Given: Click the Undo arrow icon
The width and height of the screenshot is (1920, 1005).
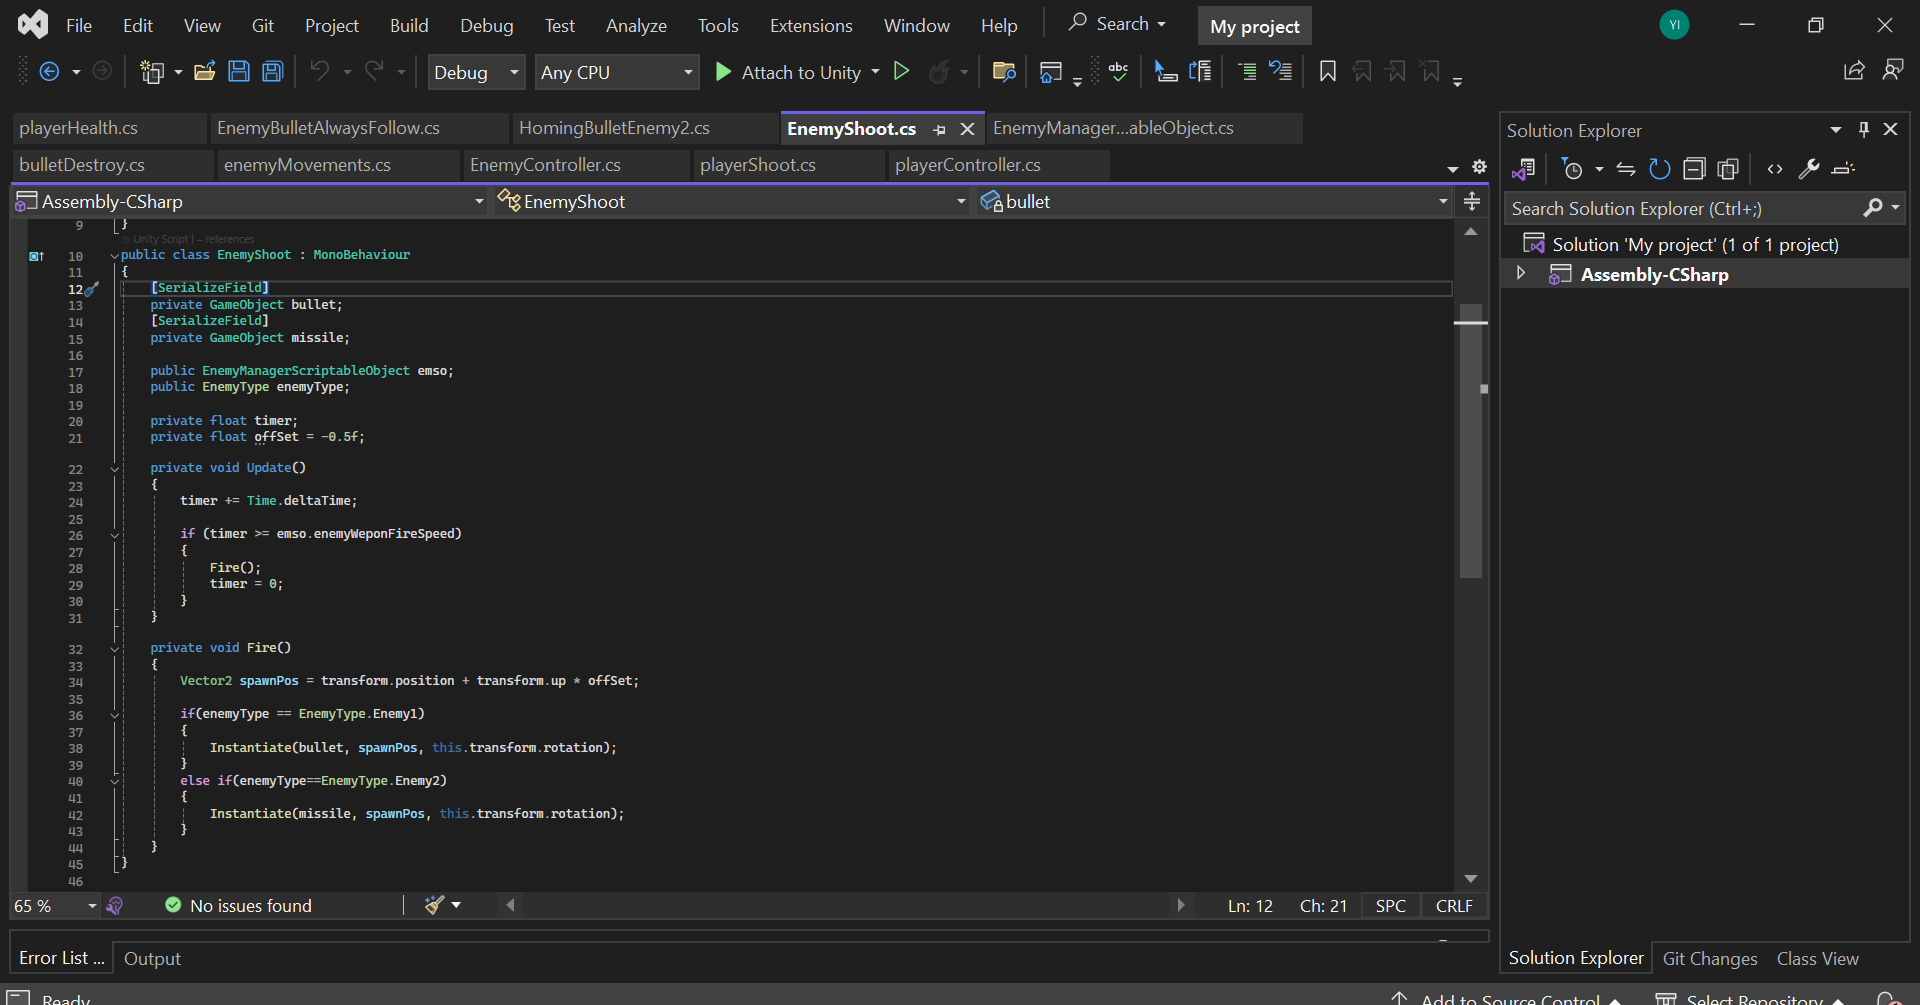Looking at the screenshot, I should (x=320, y=72).
